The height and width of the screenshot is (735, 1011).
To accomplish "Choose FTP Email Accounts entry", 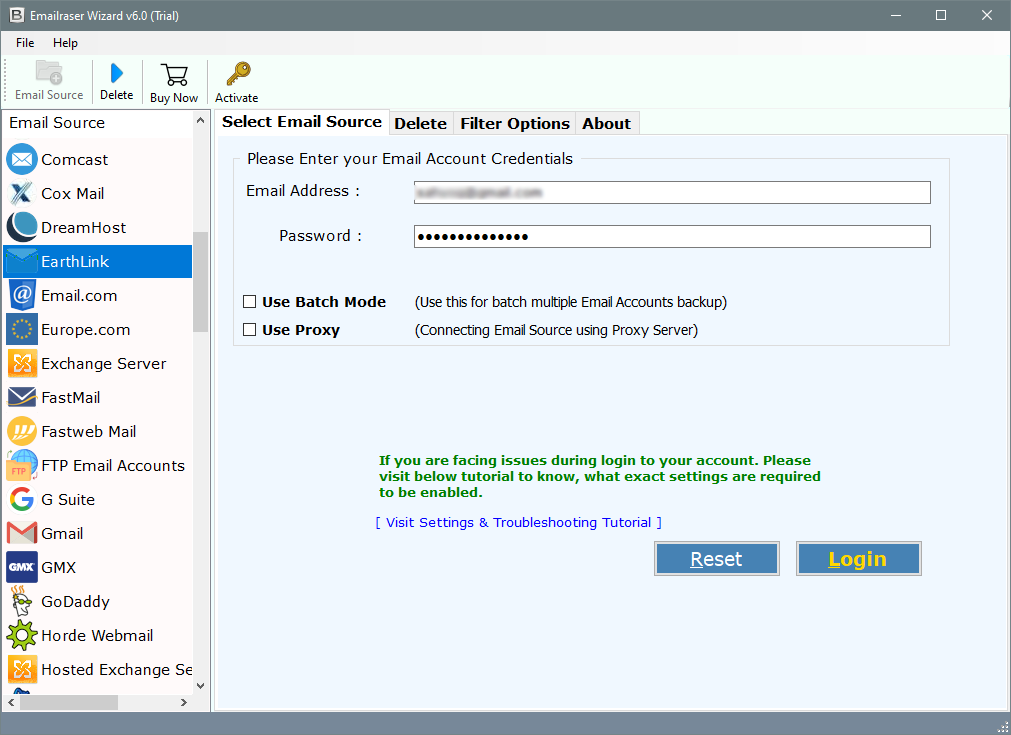I will pos(98,466).
